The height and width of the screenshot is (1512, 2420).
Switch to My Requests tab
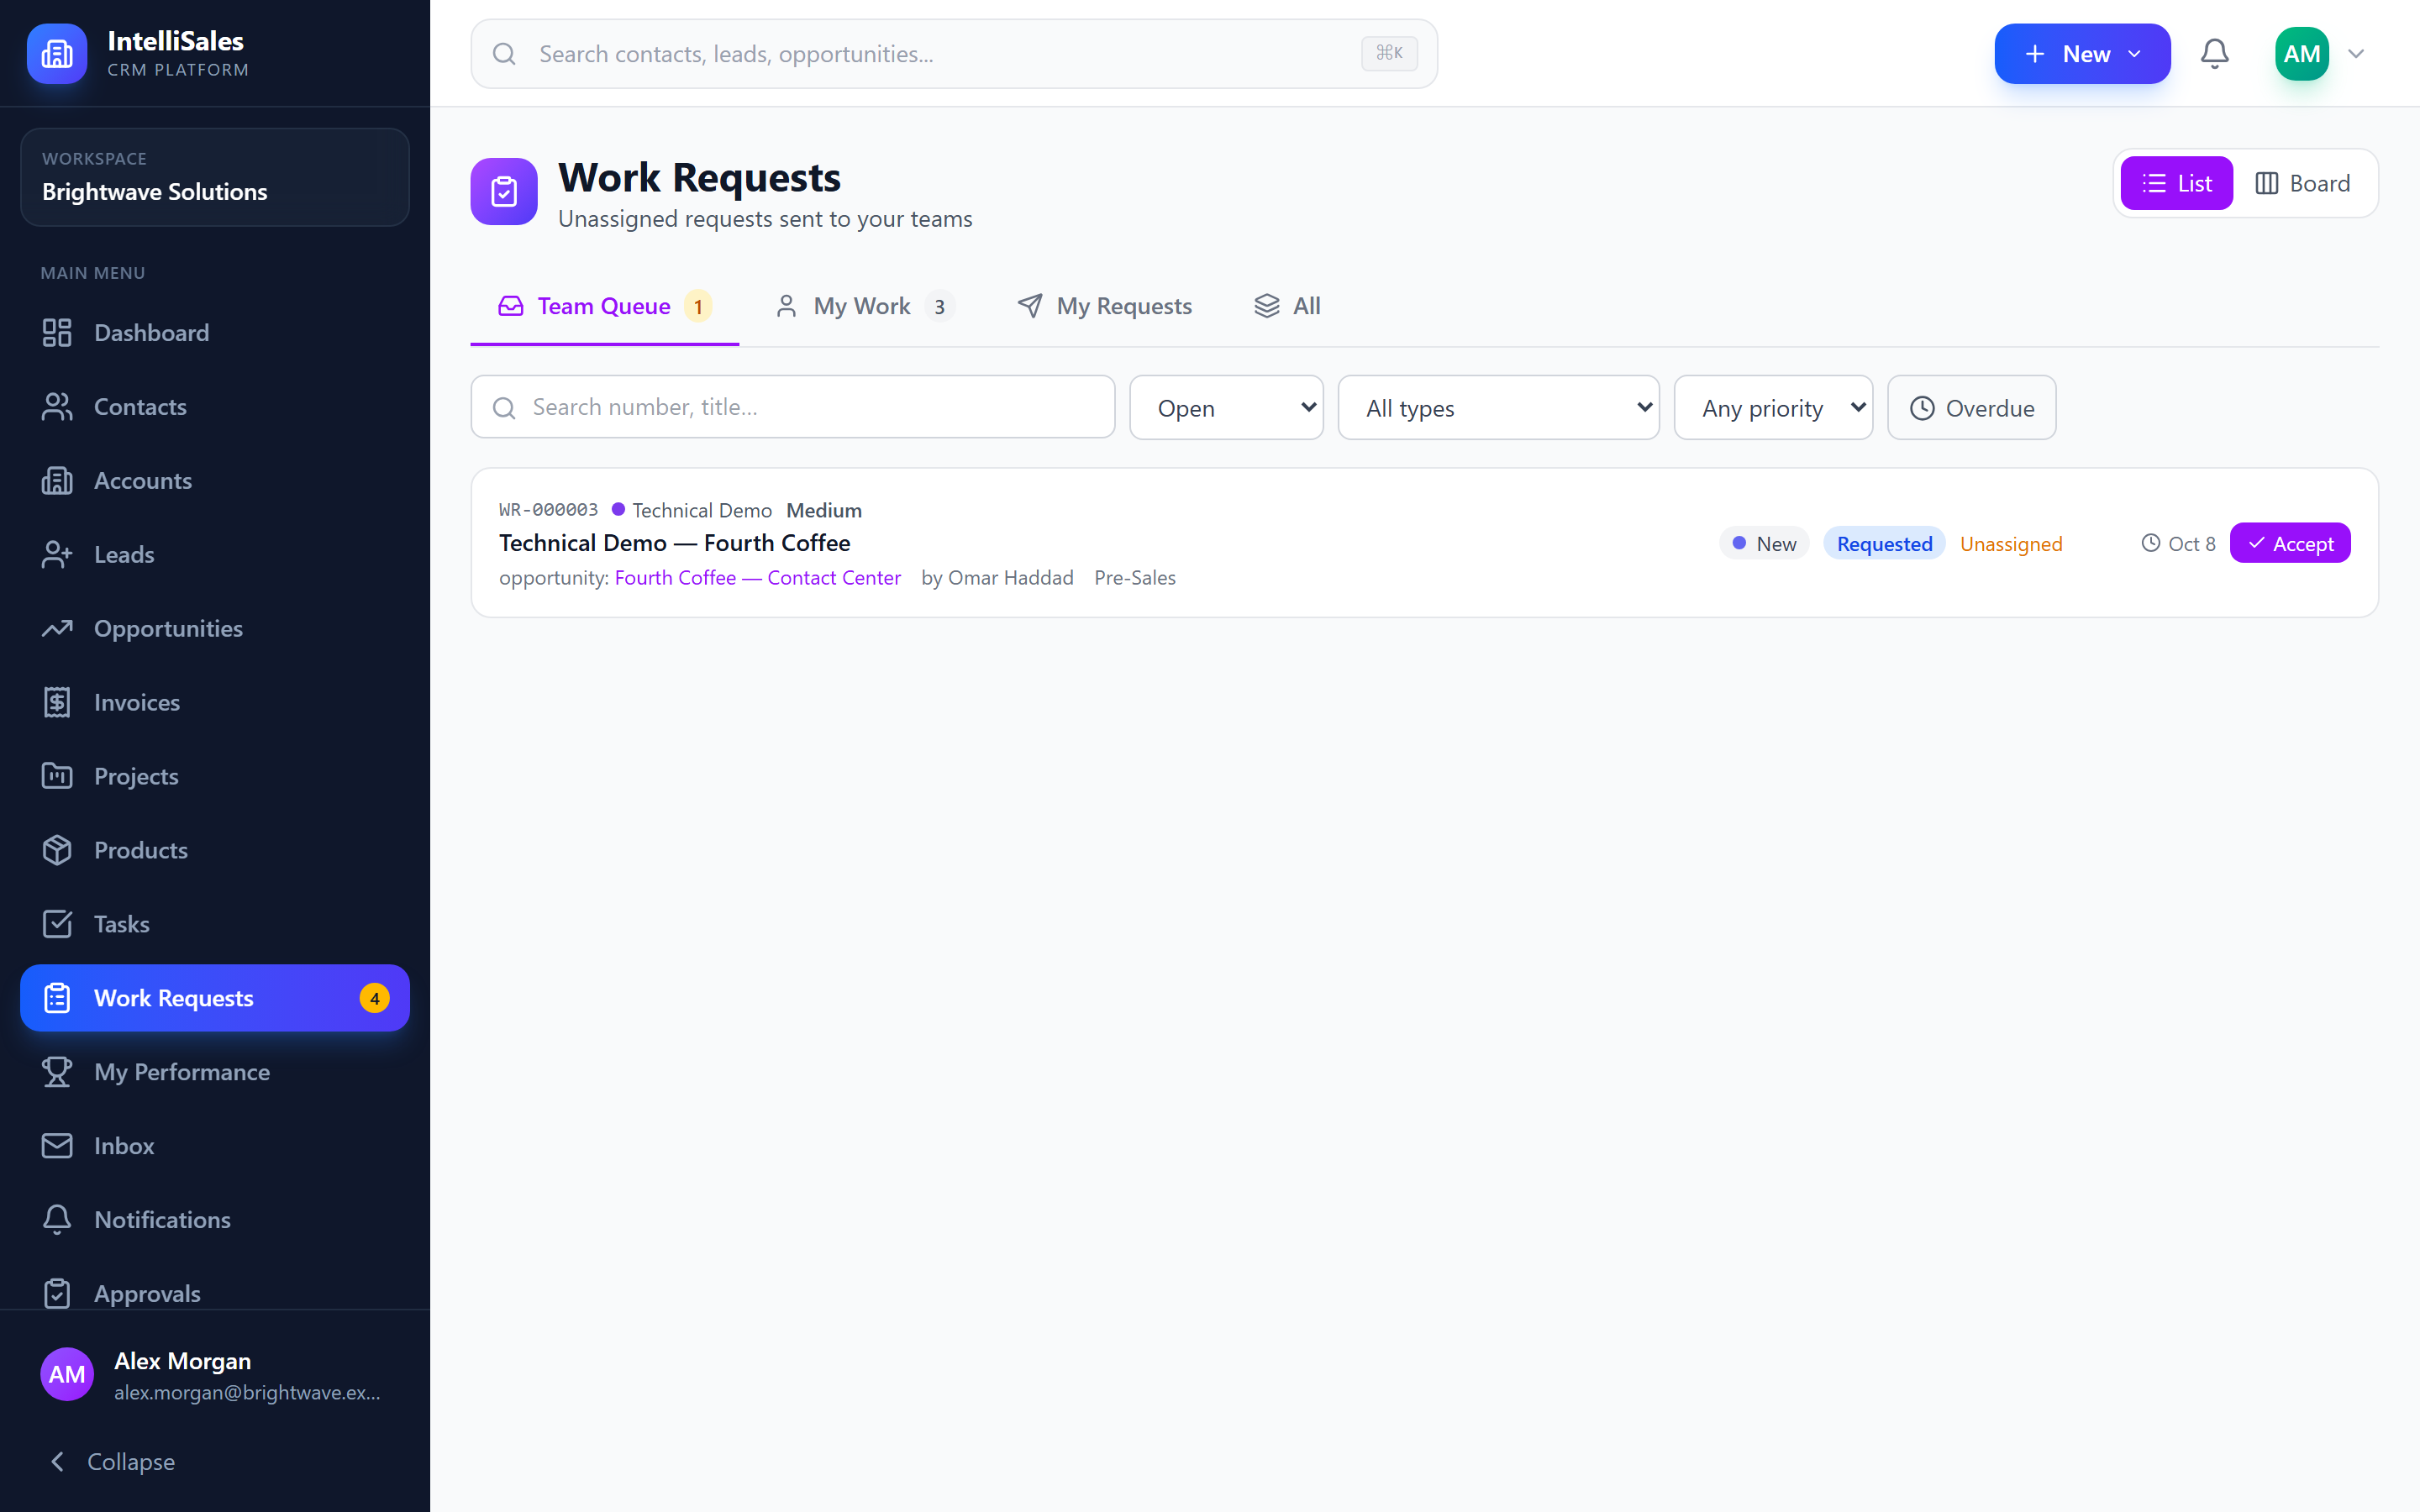point(1104,306)
